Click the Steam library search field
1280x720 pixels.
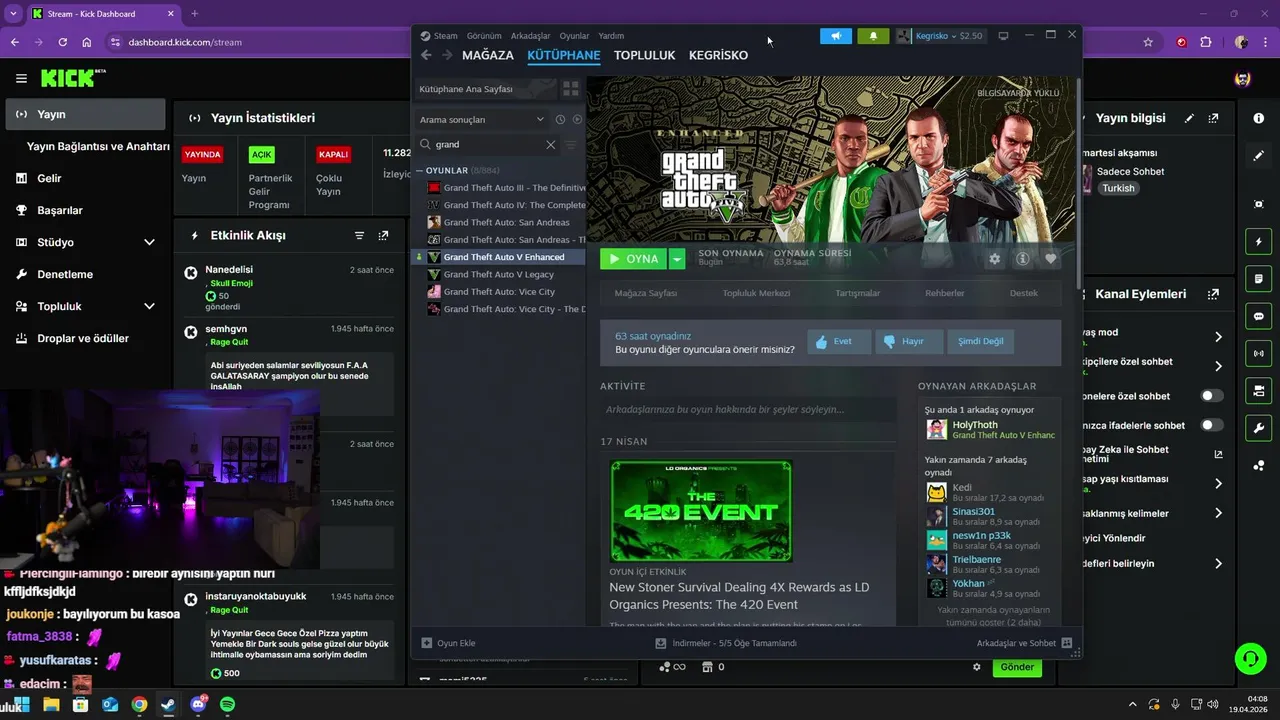pyautogui.click(x=488, y=144)
